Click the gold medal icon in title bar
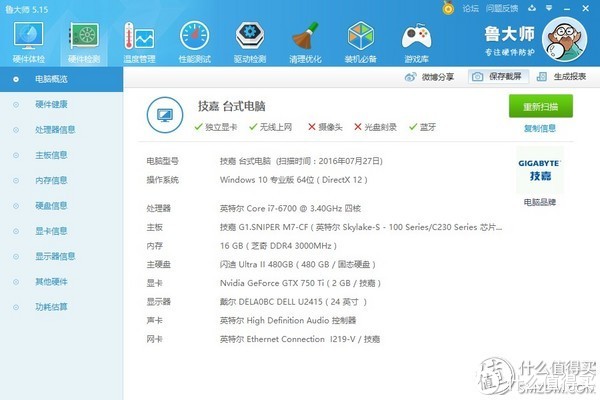 pos(448,8)
